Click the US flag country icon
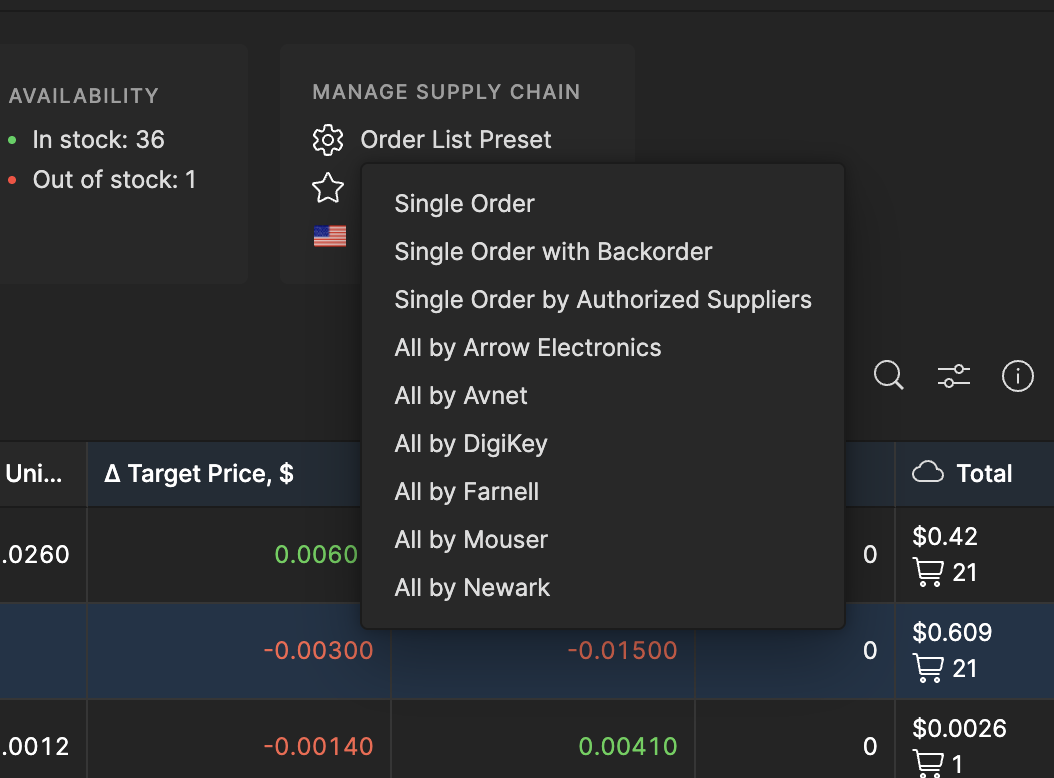 (329, 235)
